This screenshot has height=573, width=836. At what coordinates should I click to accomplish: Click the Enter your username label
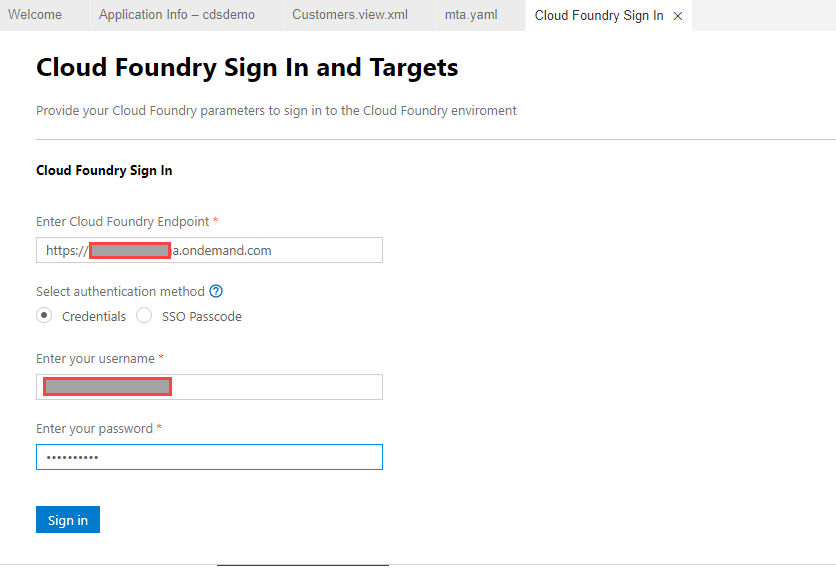click(95, 359)
